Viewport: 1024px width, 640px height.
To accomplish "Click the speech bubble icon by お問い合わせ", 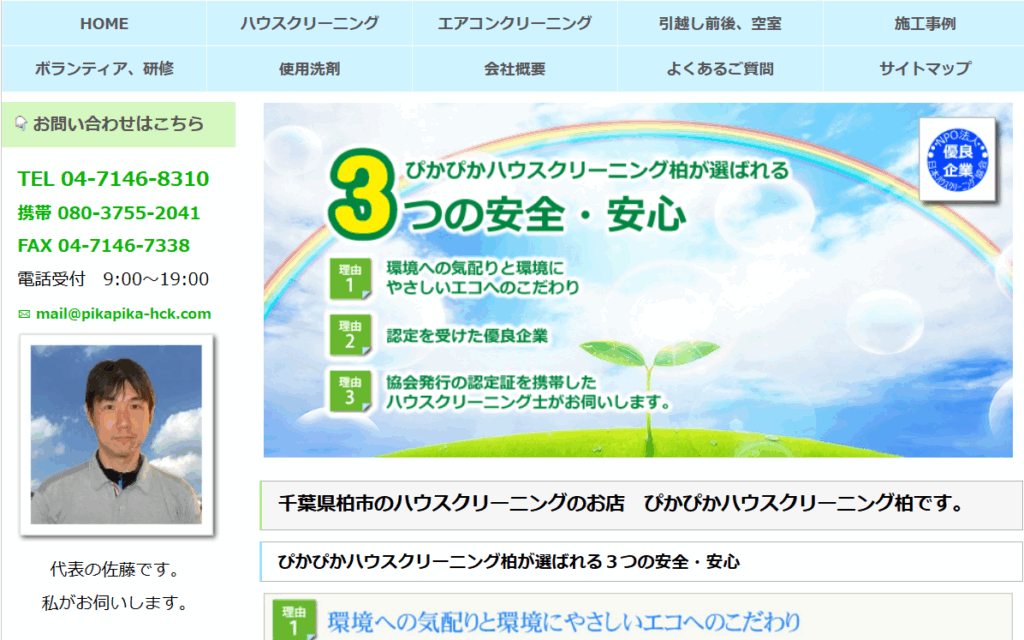I will coord(20,124).
